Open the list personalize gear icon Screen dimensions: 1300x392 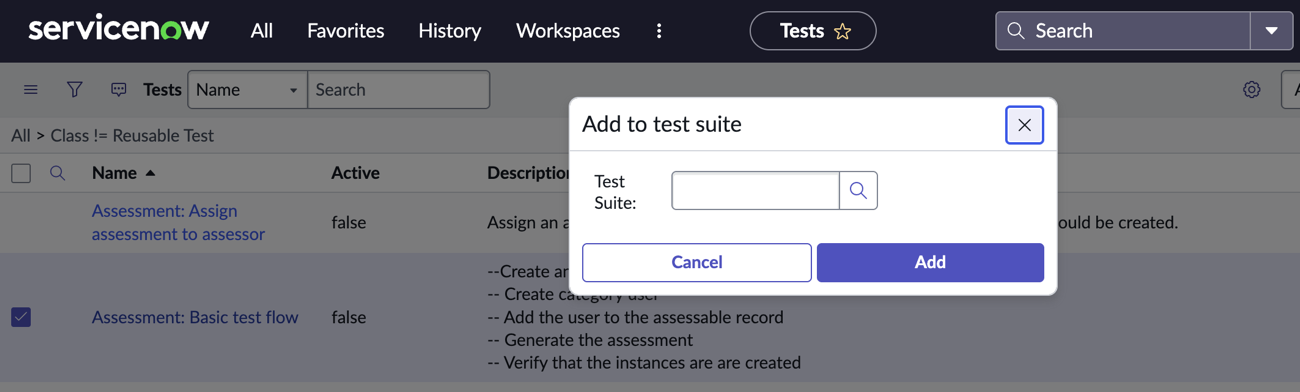(x=1251, y=90)
